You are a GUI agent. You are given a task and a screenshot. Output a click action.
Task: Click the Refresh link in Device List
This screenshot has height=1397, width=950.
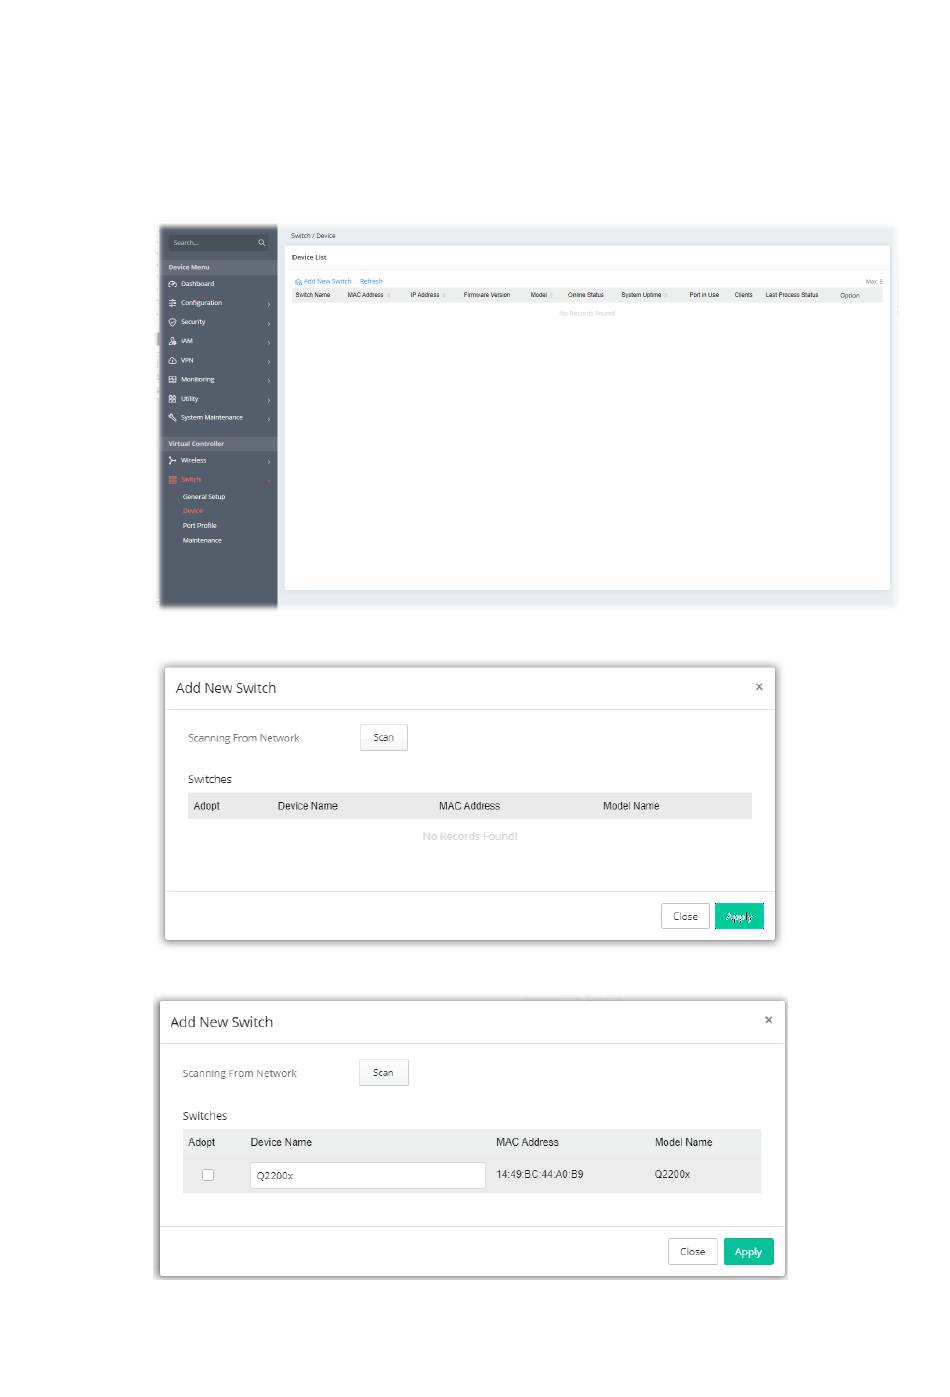pyautogui.click(x=371, y=282)
